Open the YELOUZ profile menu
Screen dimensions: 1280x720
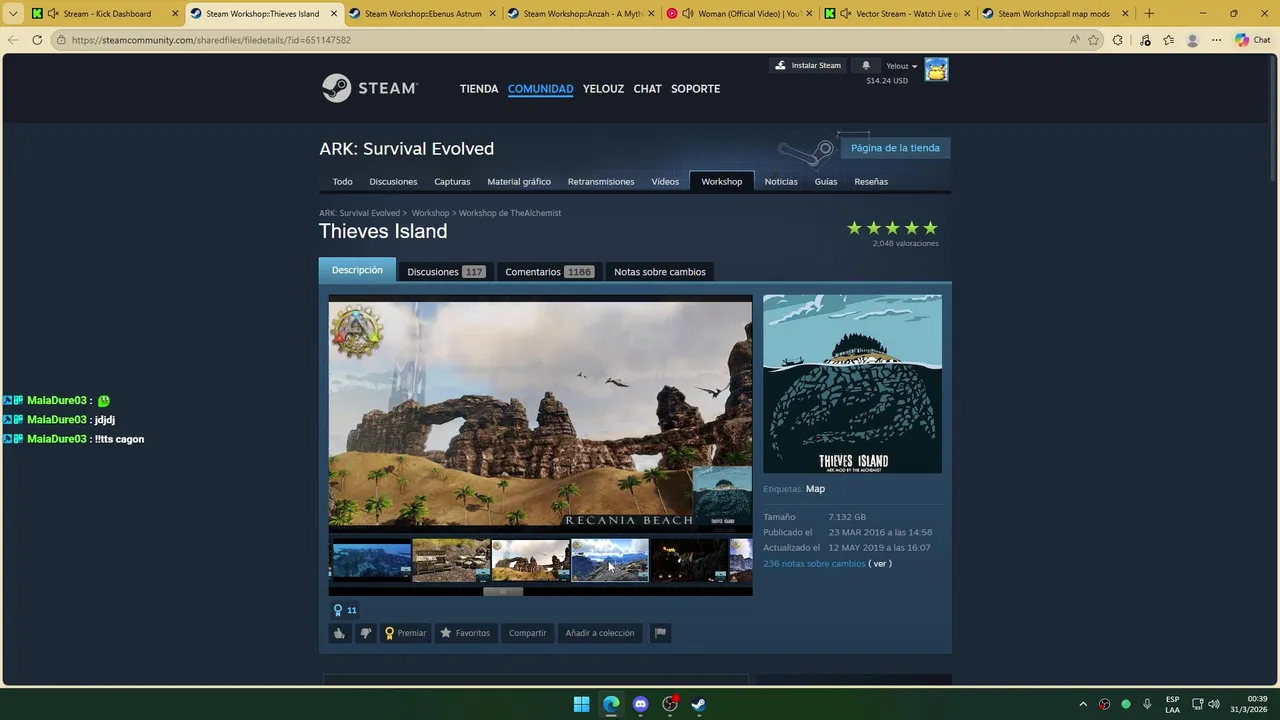click(x=603, y=88)
